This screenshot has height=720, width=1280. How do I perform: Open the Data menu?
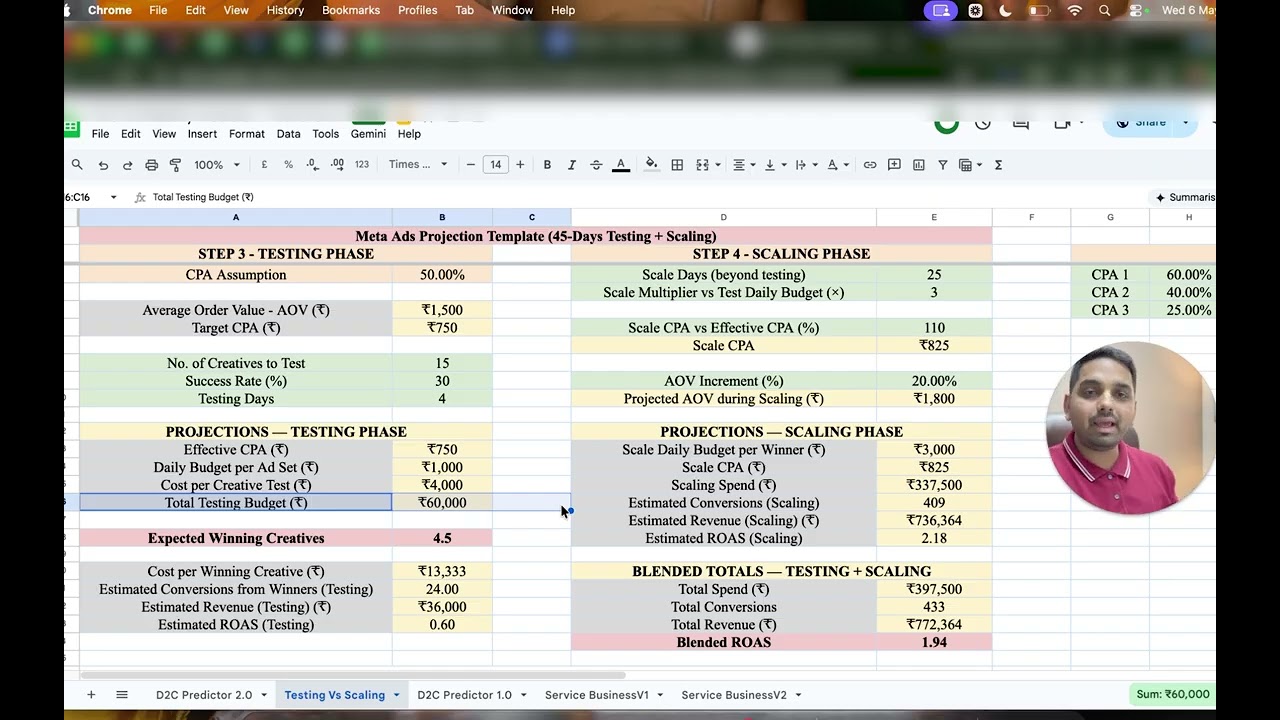[288, 134]
